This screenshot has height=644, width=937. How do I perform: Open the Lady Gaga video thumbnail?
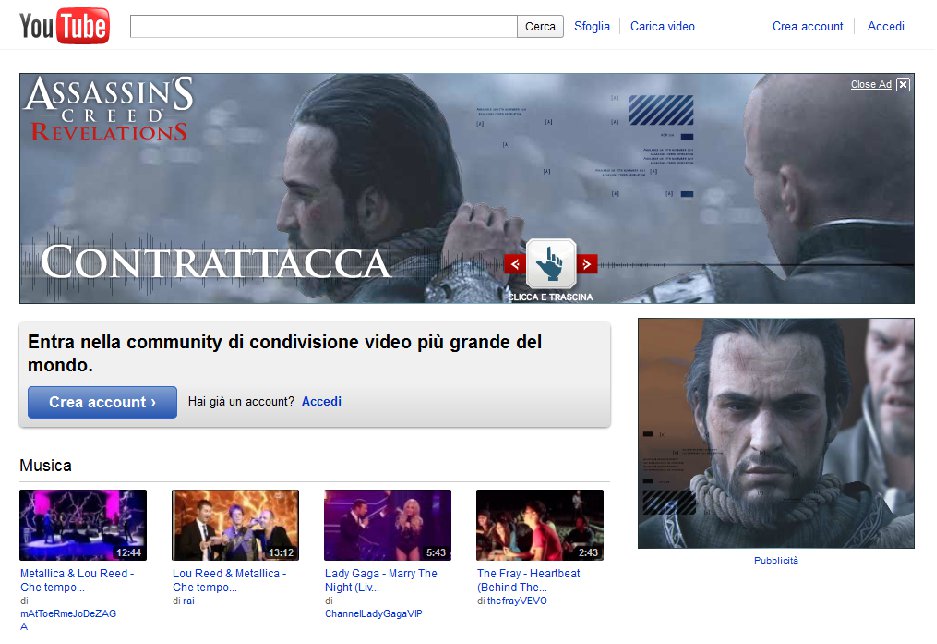[387, 525]
